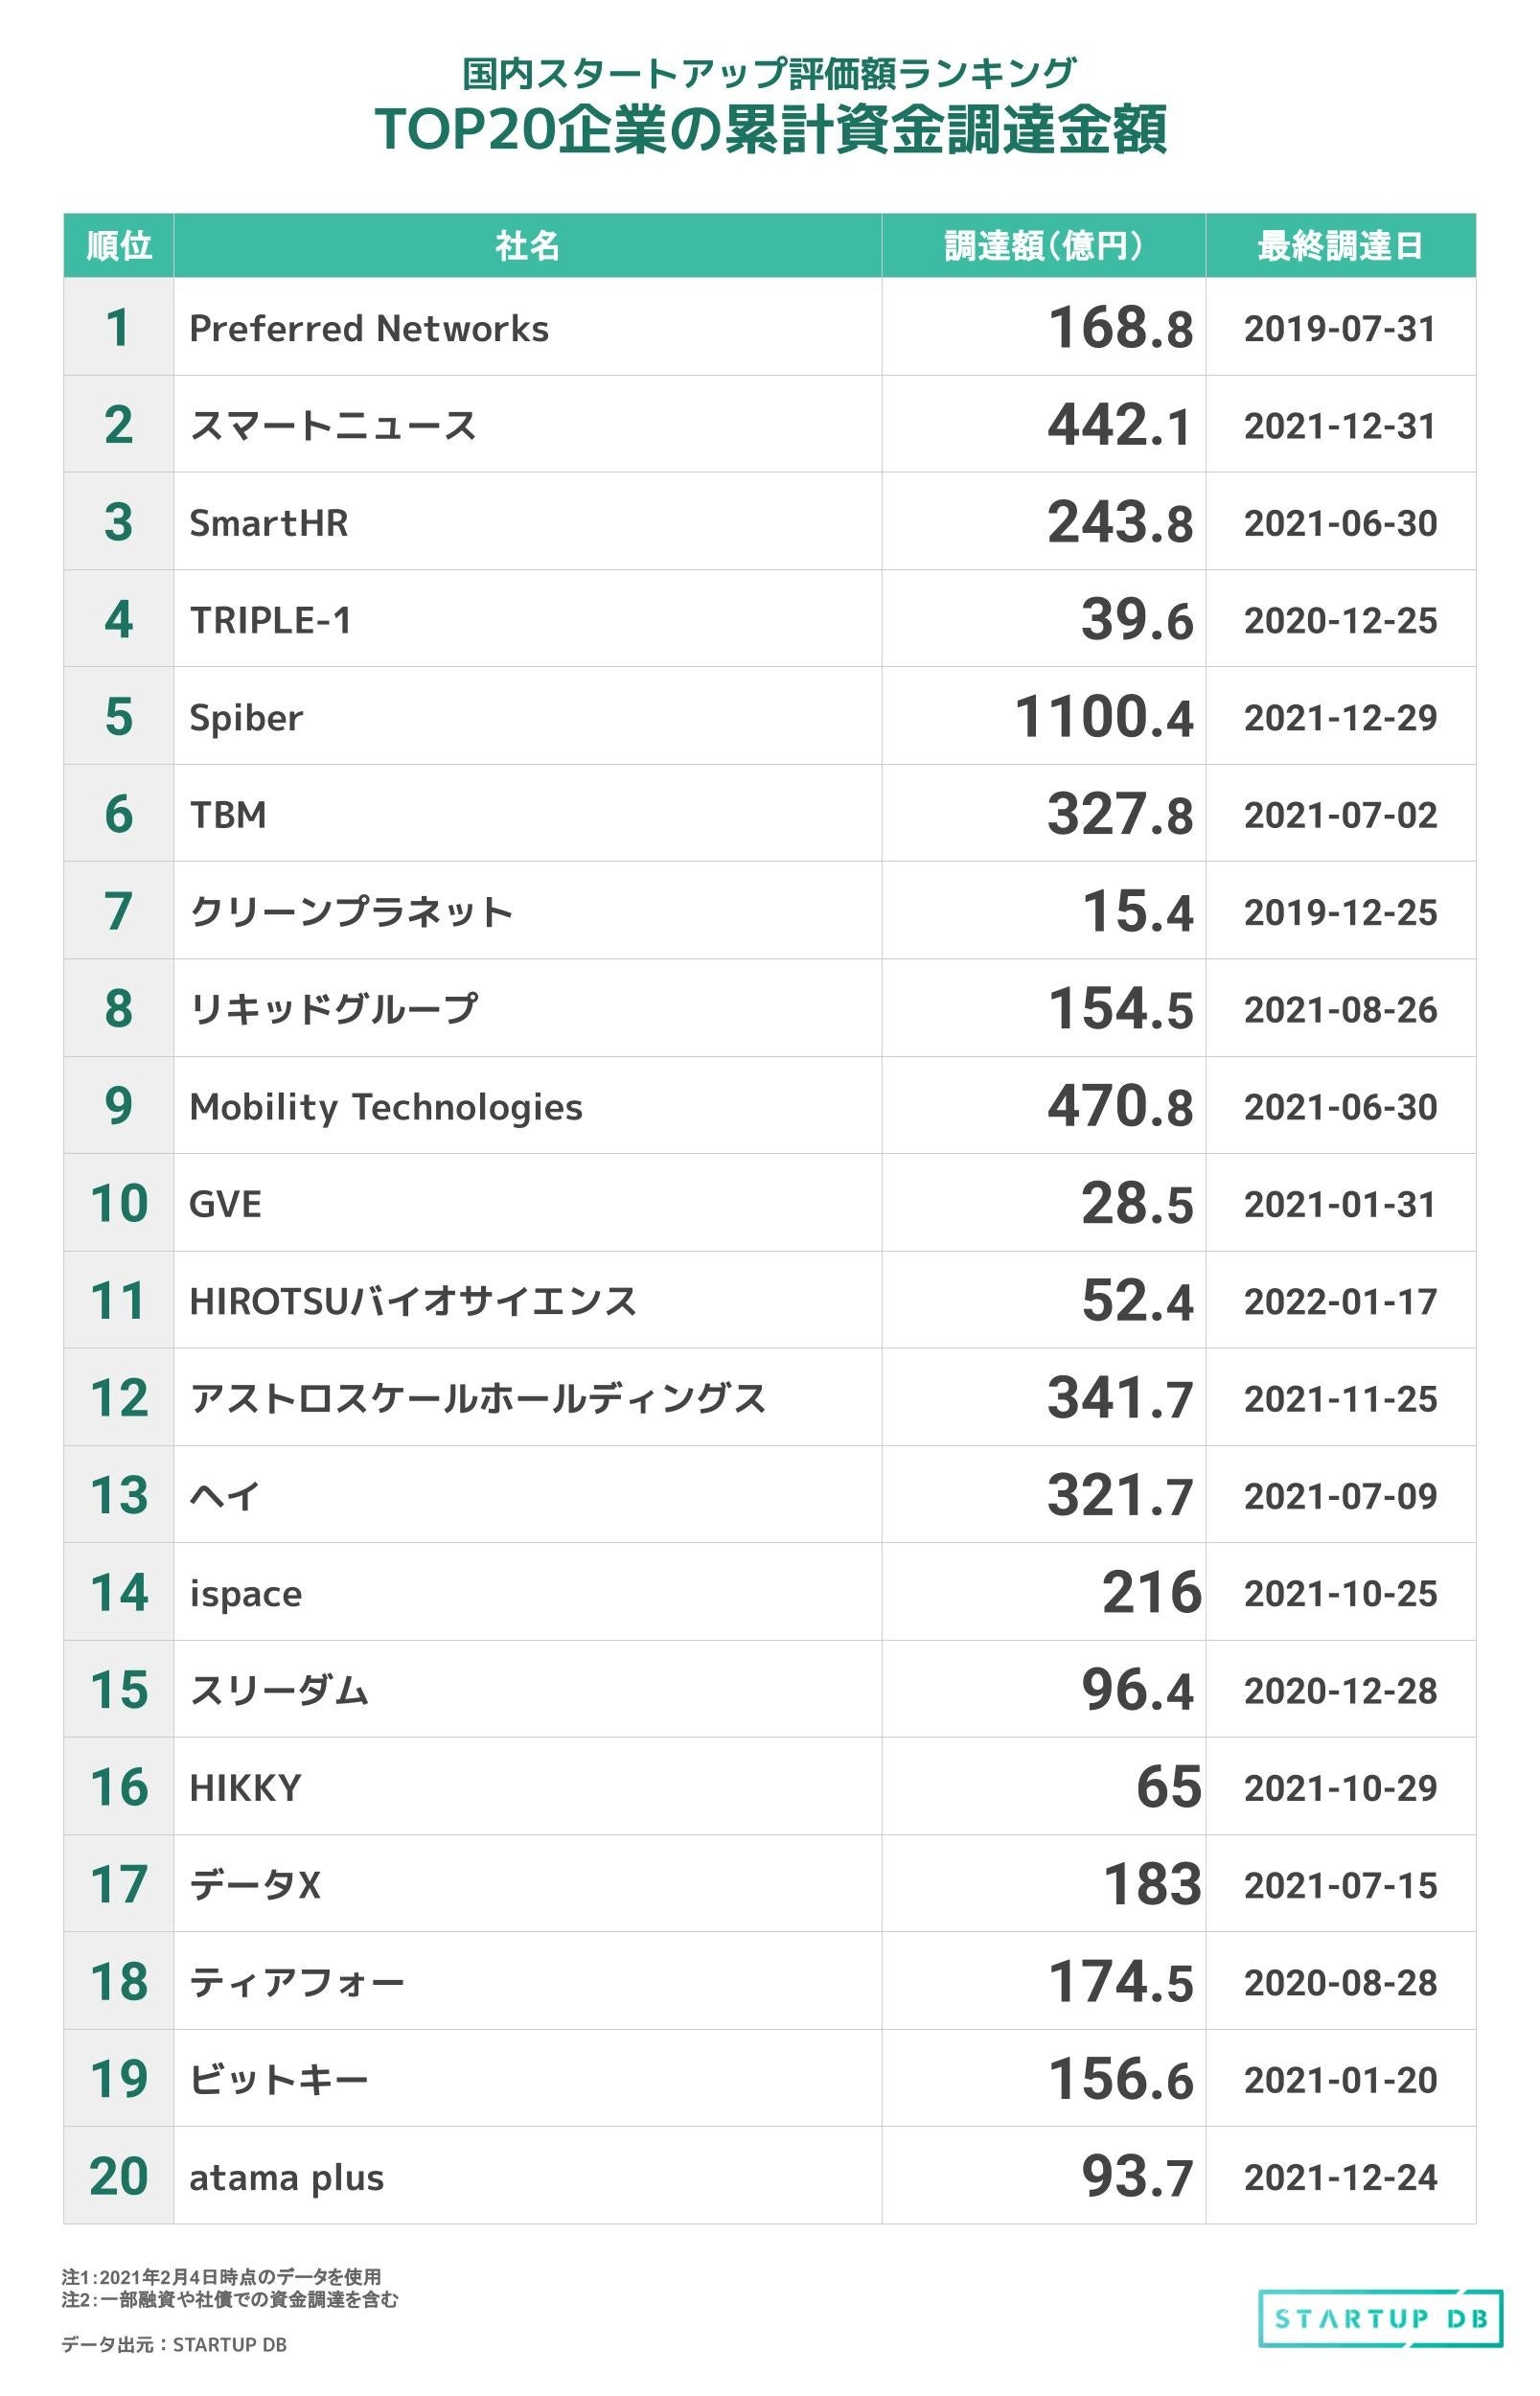Select the HIKKY company name

[x=245, y=1787]
